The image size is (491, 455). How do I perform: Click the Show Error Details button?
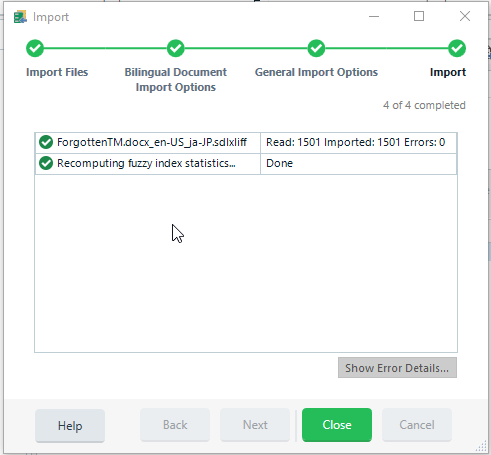tap(397, 368)
